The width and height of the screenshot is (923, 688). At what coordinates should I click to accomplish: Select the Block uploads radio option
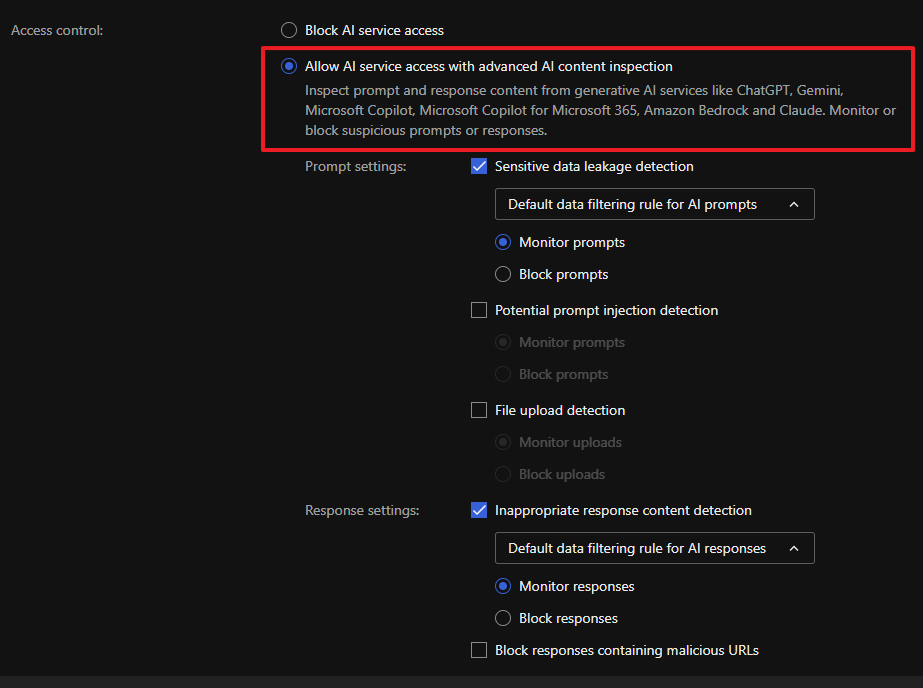click(x=503, y=474)
